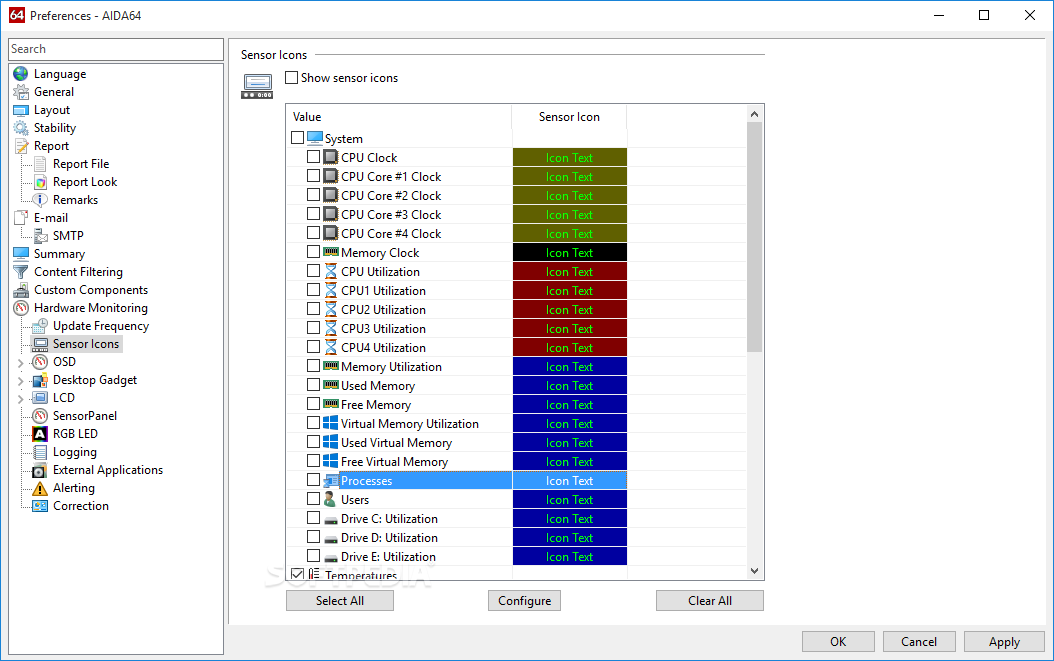Click the Cancel button
The height and width of the screenshot is (661, 1054).
pyautogui.click(x=919, y=641)
